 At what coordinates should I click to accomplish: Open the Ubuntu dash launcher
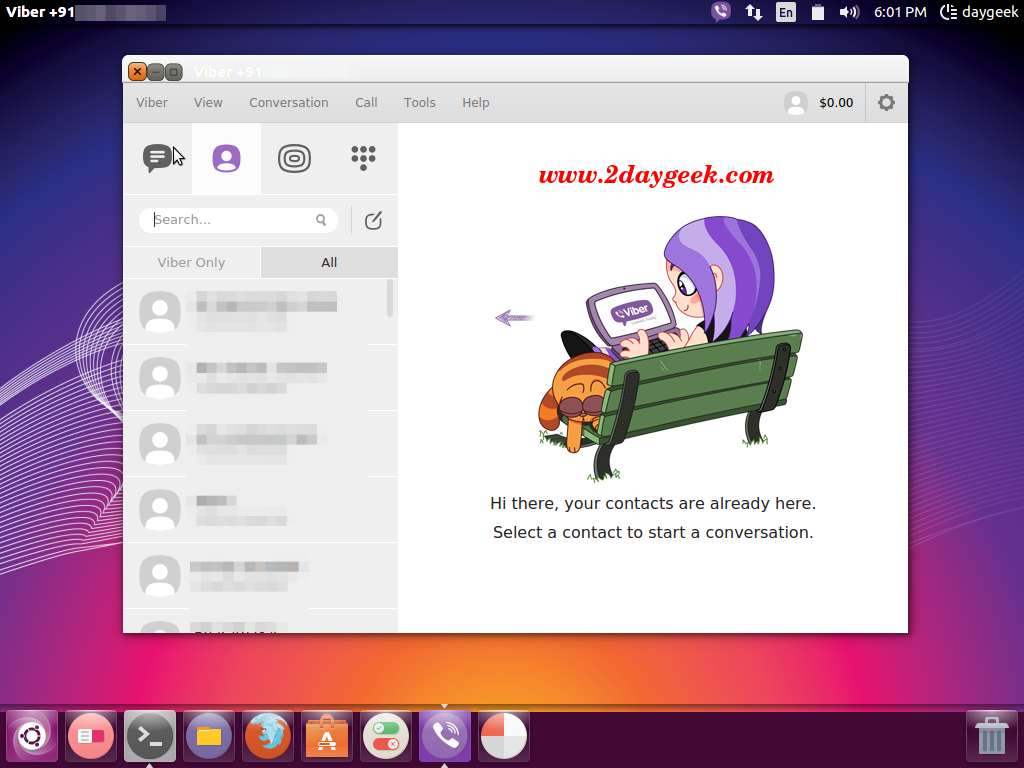pyautogui.click(x=32, y=736)
